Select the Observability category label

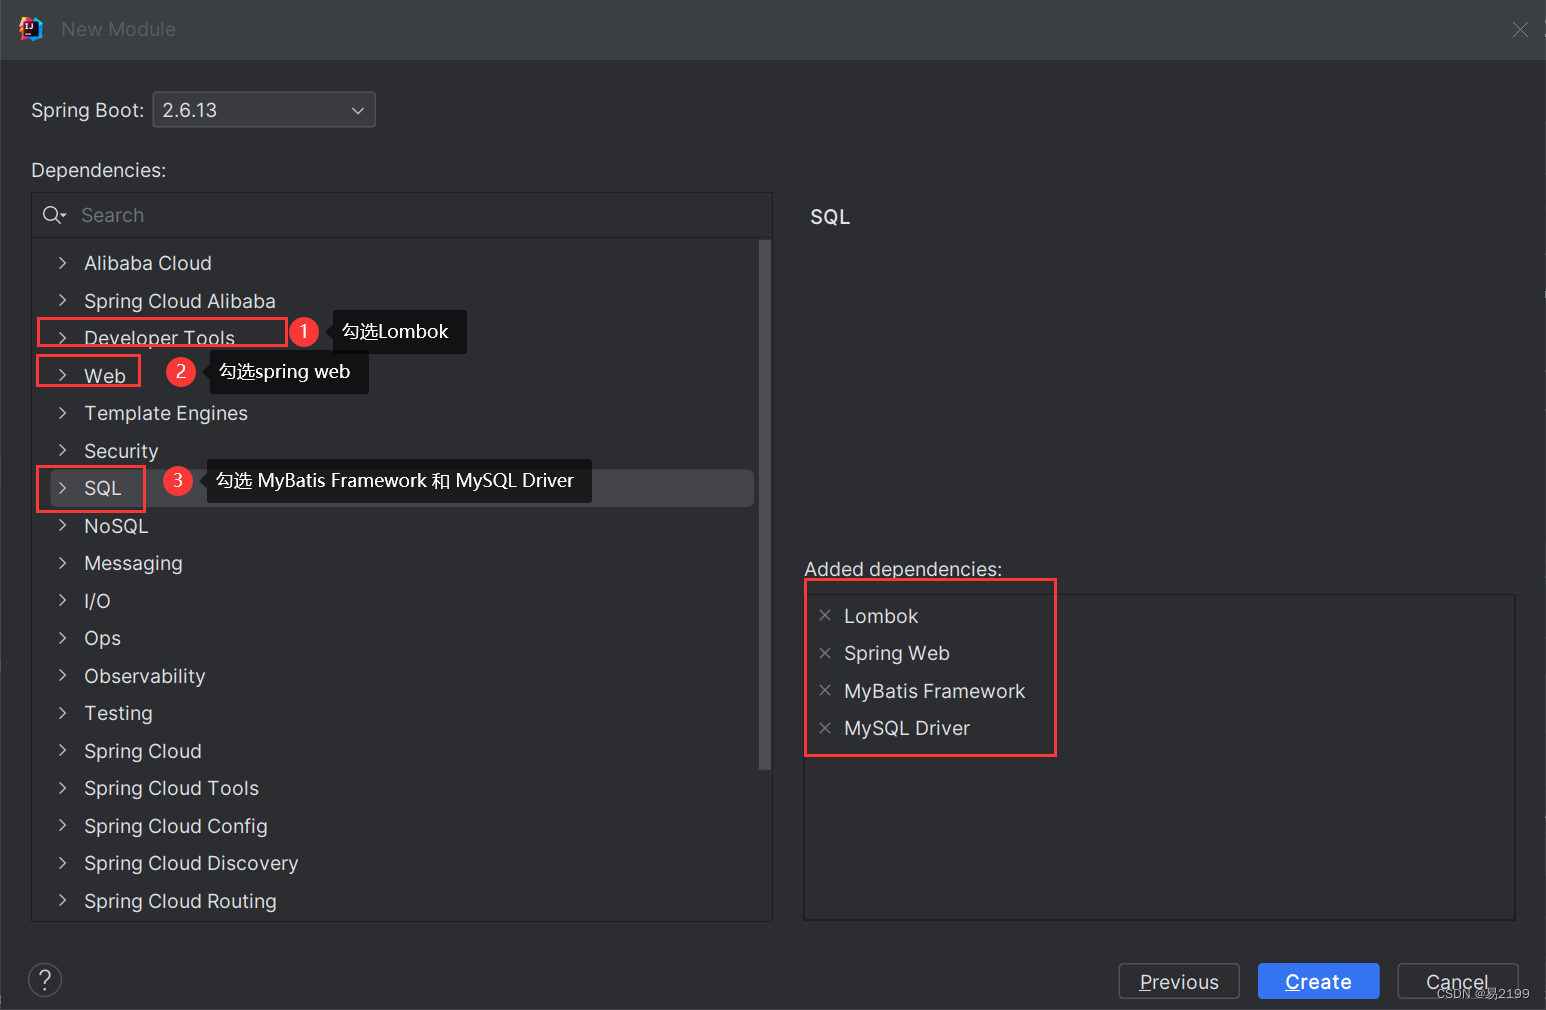(x=145, y=676)
